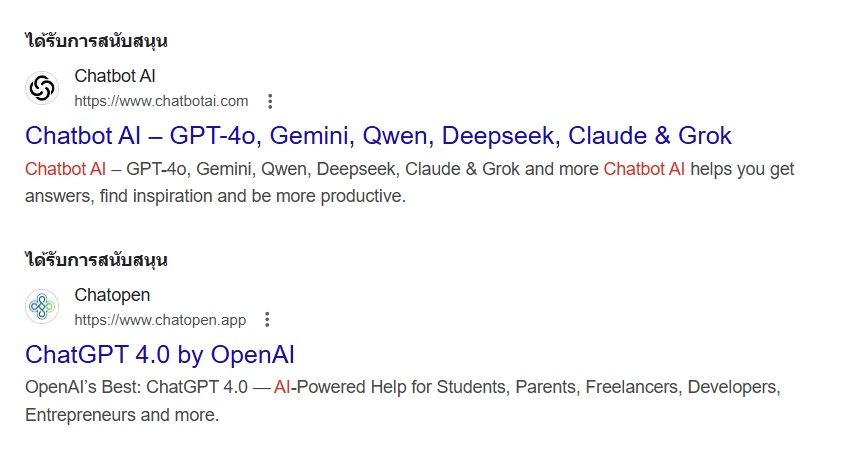Click the sponsored label above Chatbot AI
Viewport: 844px width, 454px height.
click(x=96, y=41)
